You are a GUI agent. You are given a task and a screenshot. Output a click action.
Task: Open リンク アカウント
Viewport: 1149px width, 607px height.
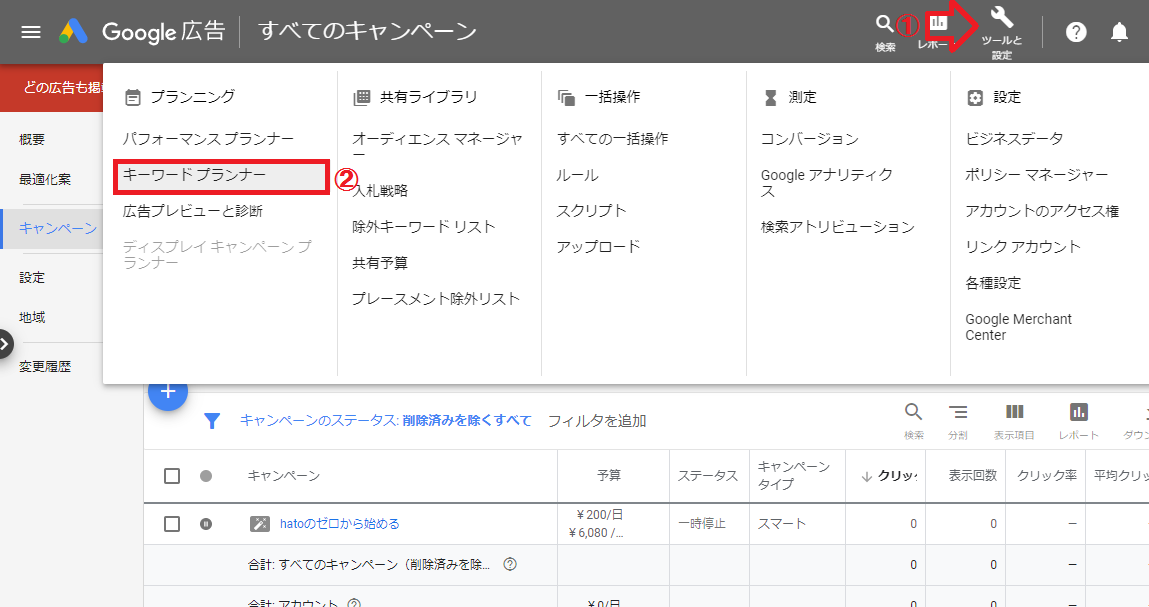[x=1022, y=247]
